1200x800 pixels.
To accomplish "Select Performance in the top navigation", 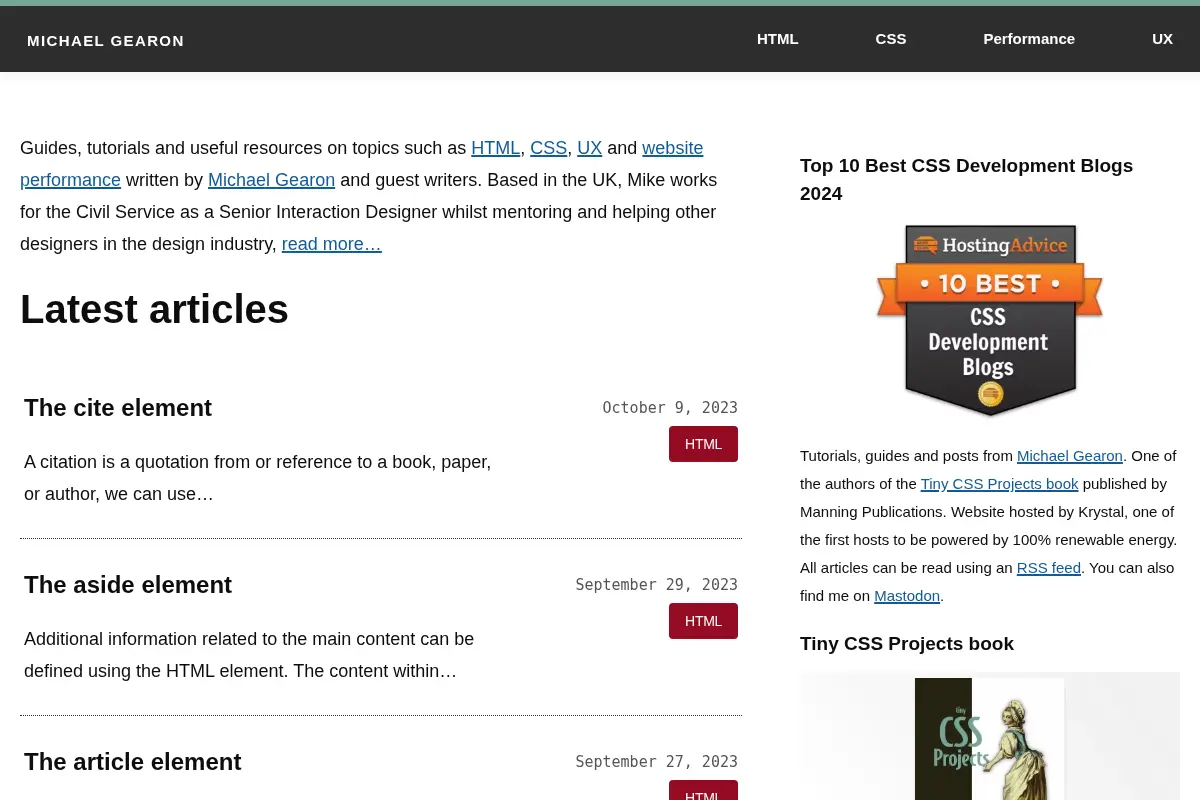I will (1029, 39).
